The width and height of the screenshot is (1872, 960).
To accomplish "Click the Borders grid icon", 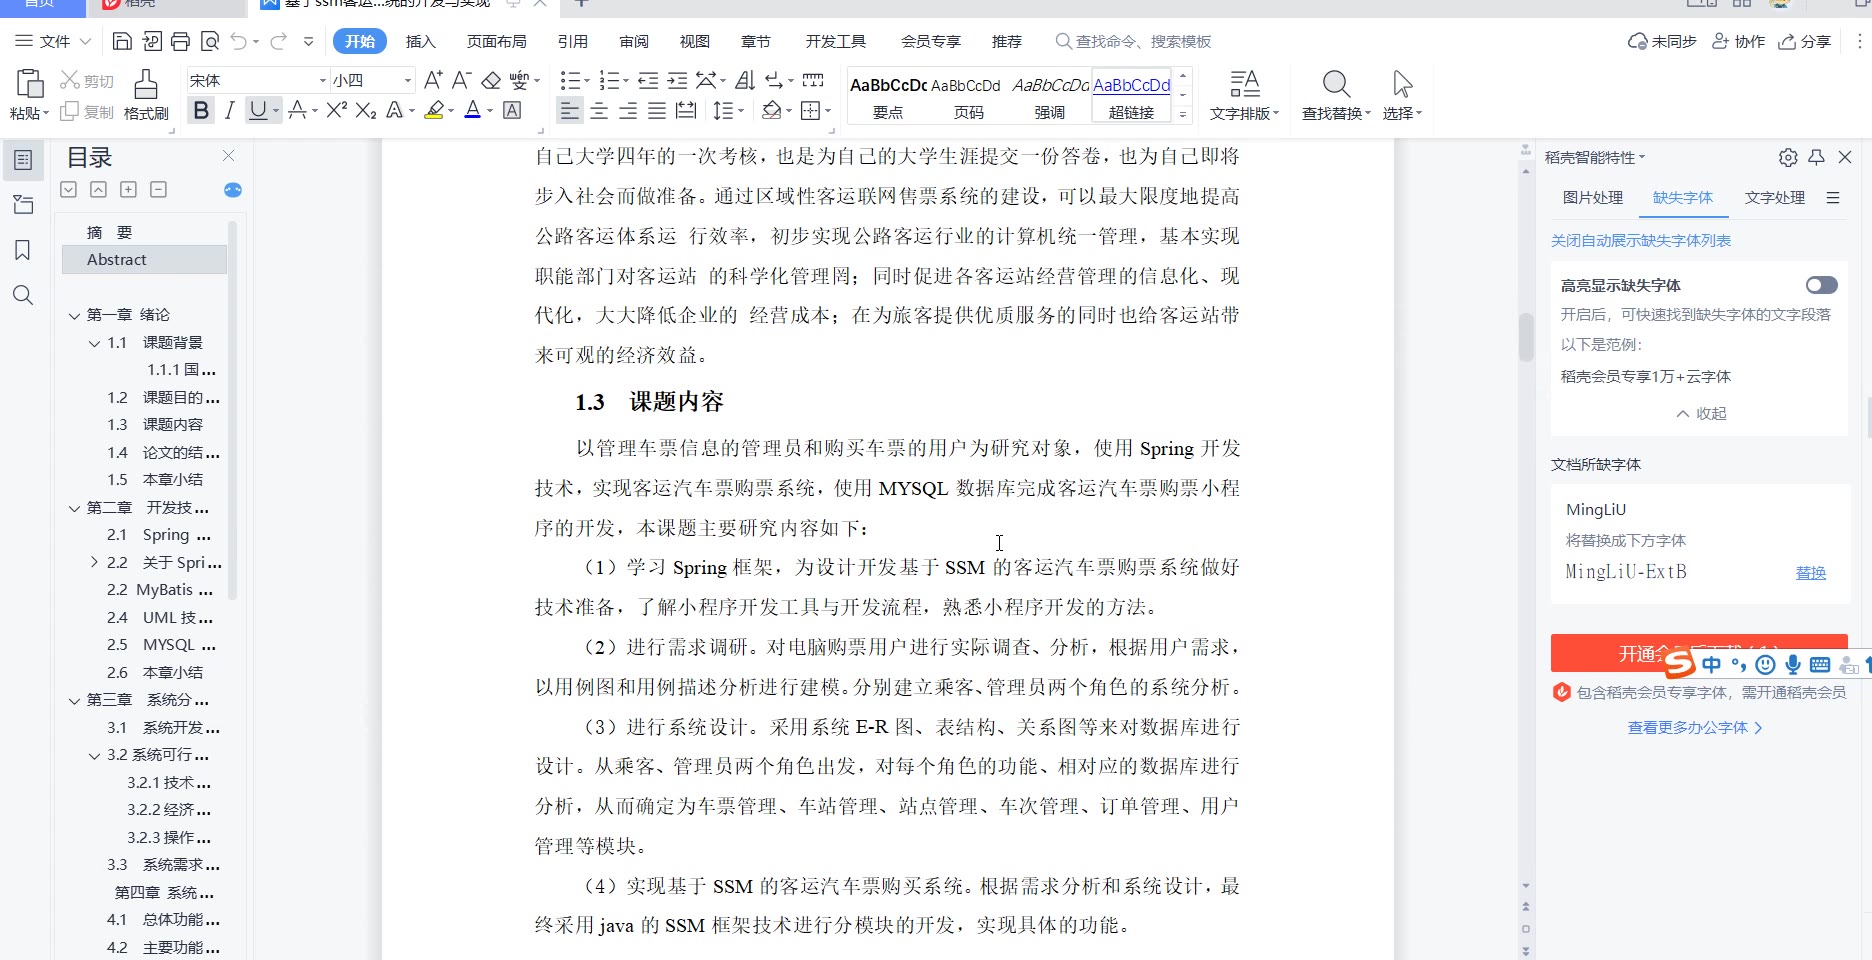I will pyautogui.click(x=811, y=110).
